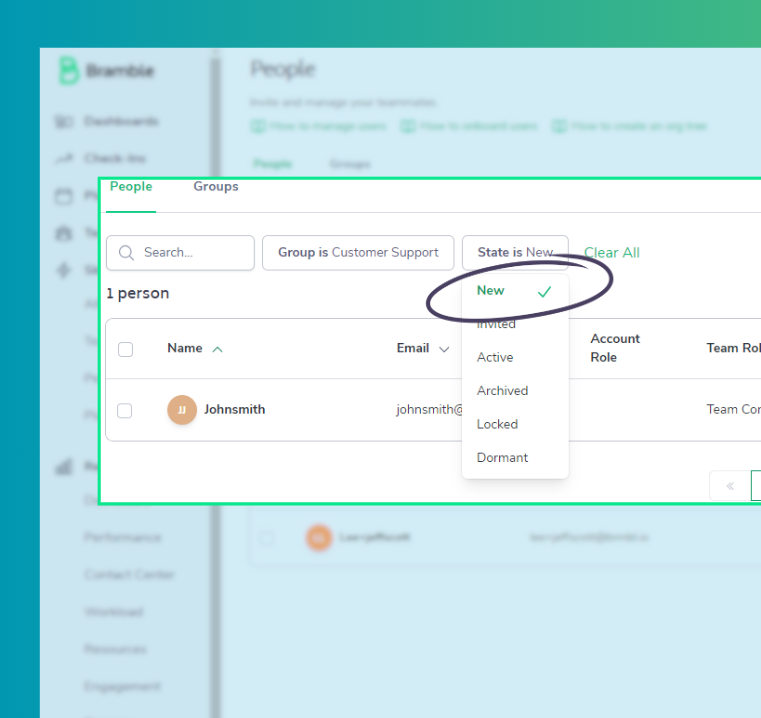Open the Johnsmith user name
This screenshot has height=718, width=761.
click(234, 409)
